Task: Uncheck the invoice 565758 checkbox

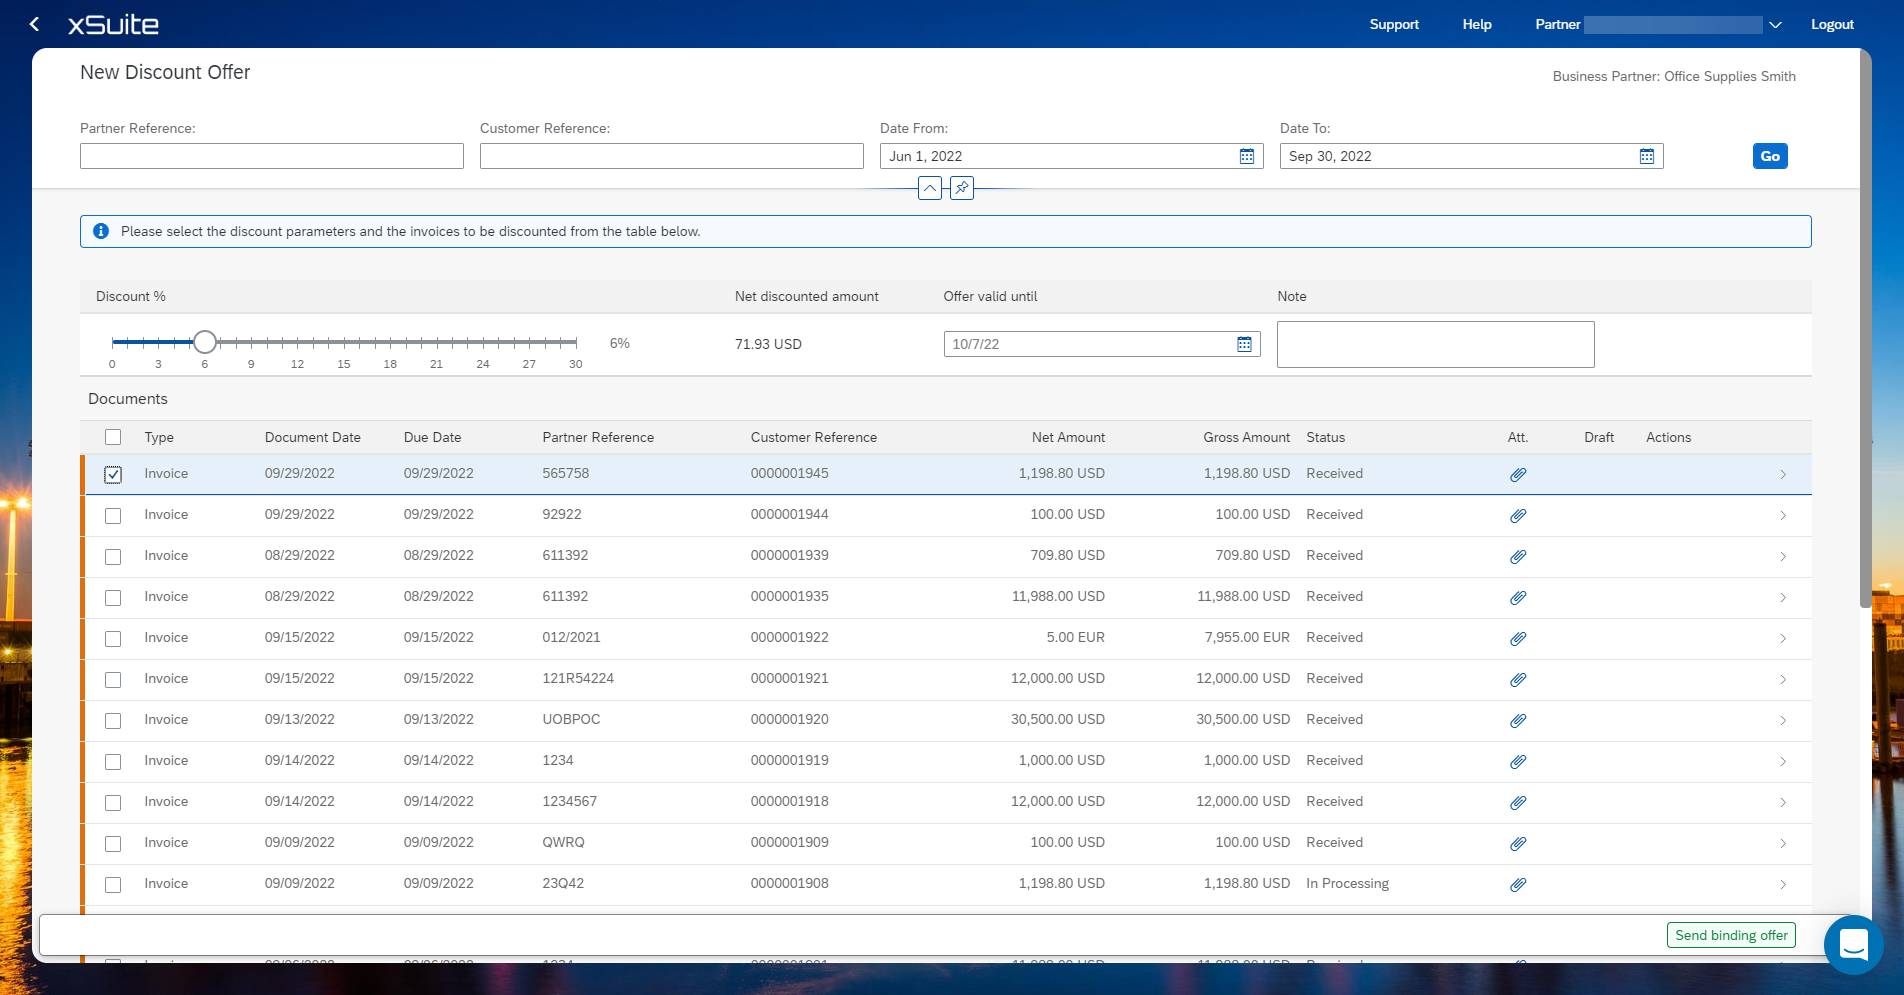Action: pyautogui.click(x=113, y=475)
